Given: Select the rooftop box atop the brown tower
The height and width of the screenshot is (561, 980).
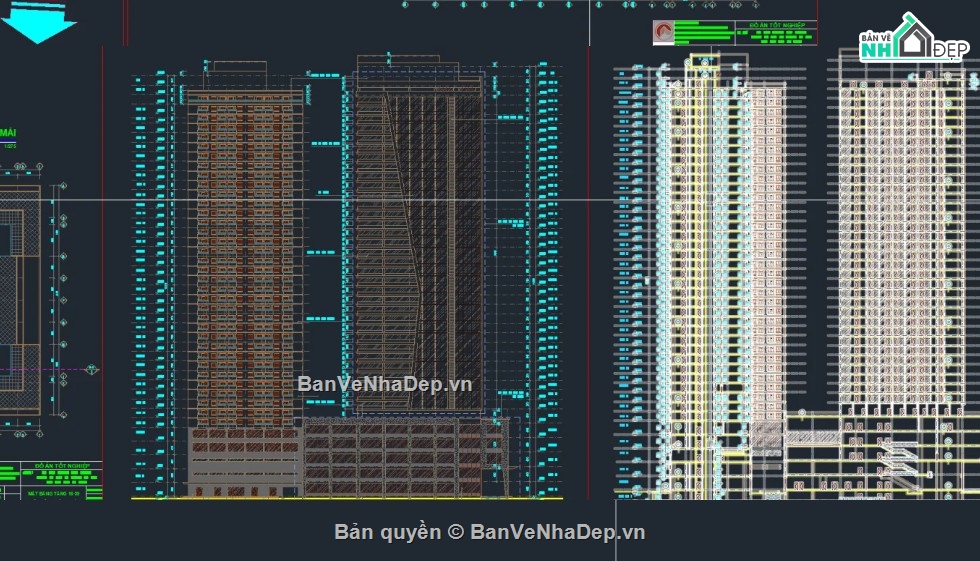Looking at the screenshot, I should point(236,75).
